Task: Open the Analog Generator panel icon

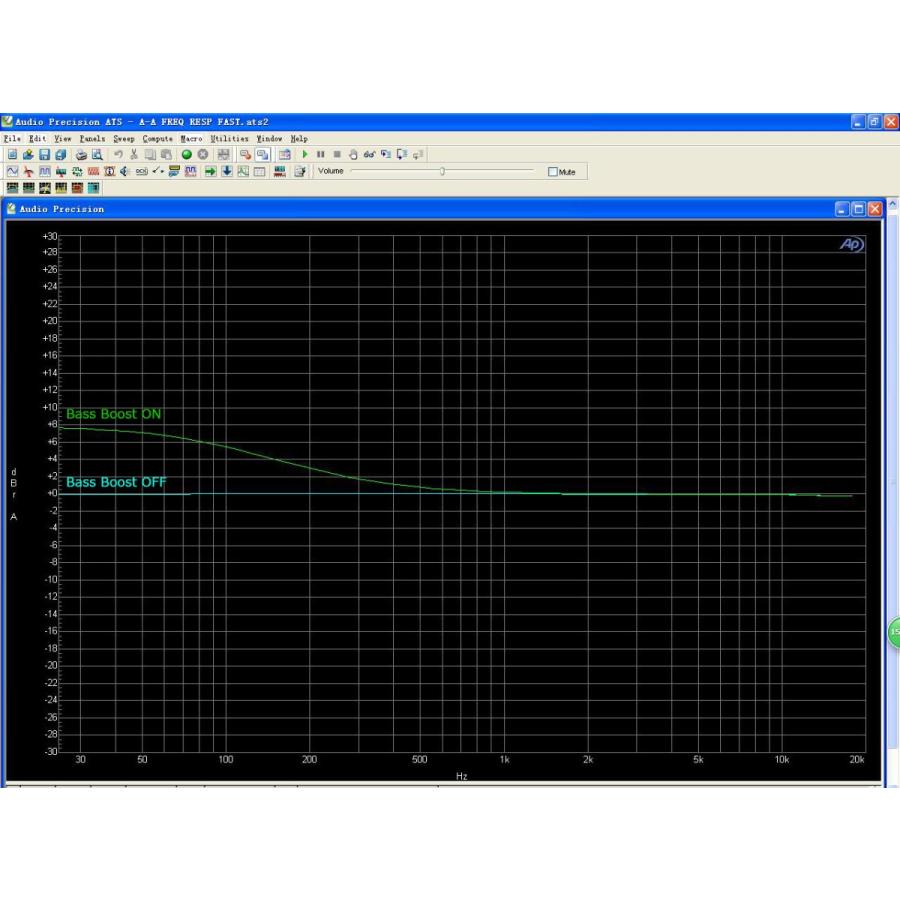Action: [x=12, y=171]
